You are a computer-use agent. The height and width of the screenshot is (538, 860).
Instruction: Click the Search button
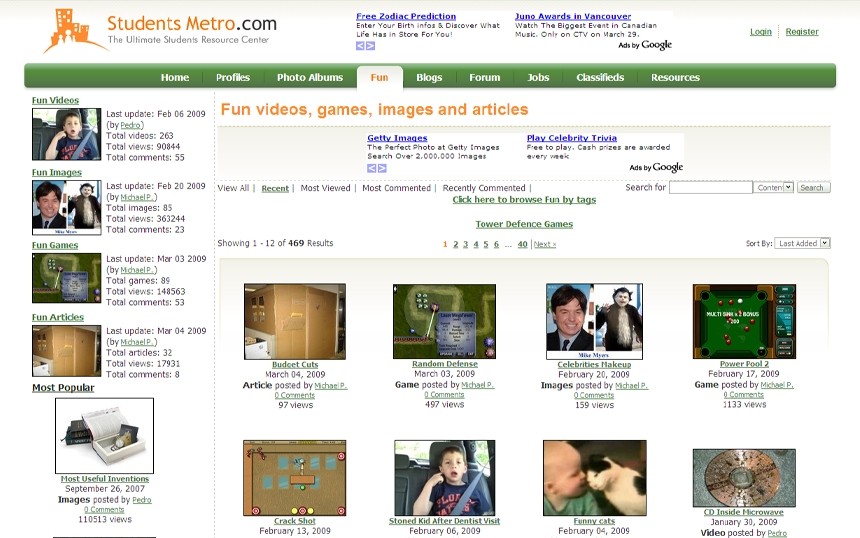click(813, 188)
